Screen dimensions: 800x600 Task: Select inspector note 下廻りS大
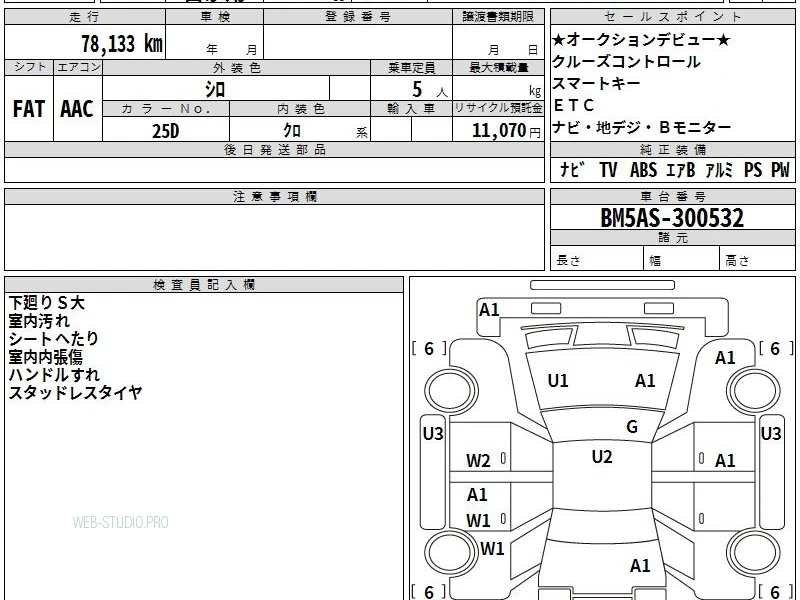click(x=46, y=303)
